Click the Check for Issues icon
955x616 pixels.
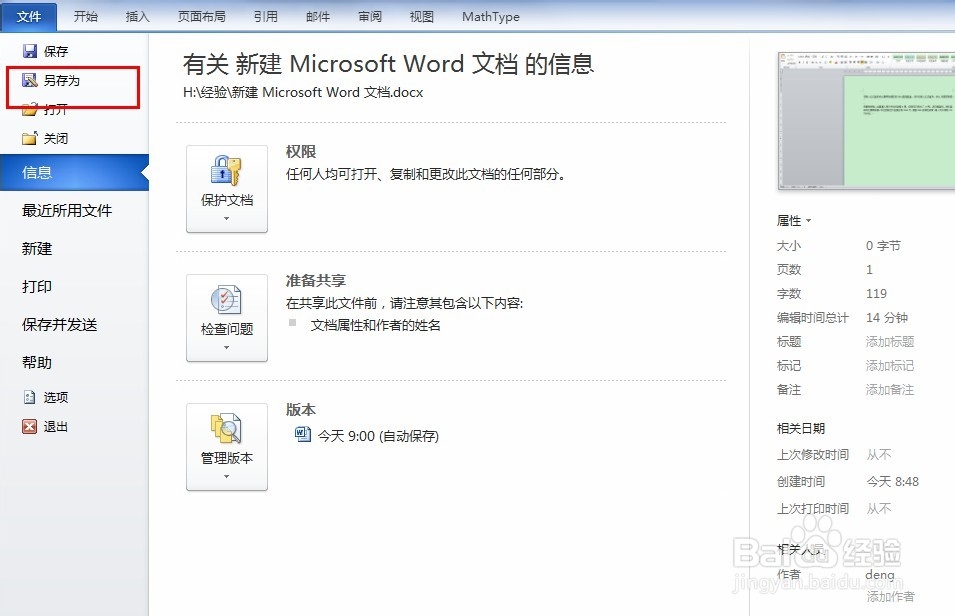click(226, 300)
